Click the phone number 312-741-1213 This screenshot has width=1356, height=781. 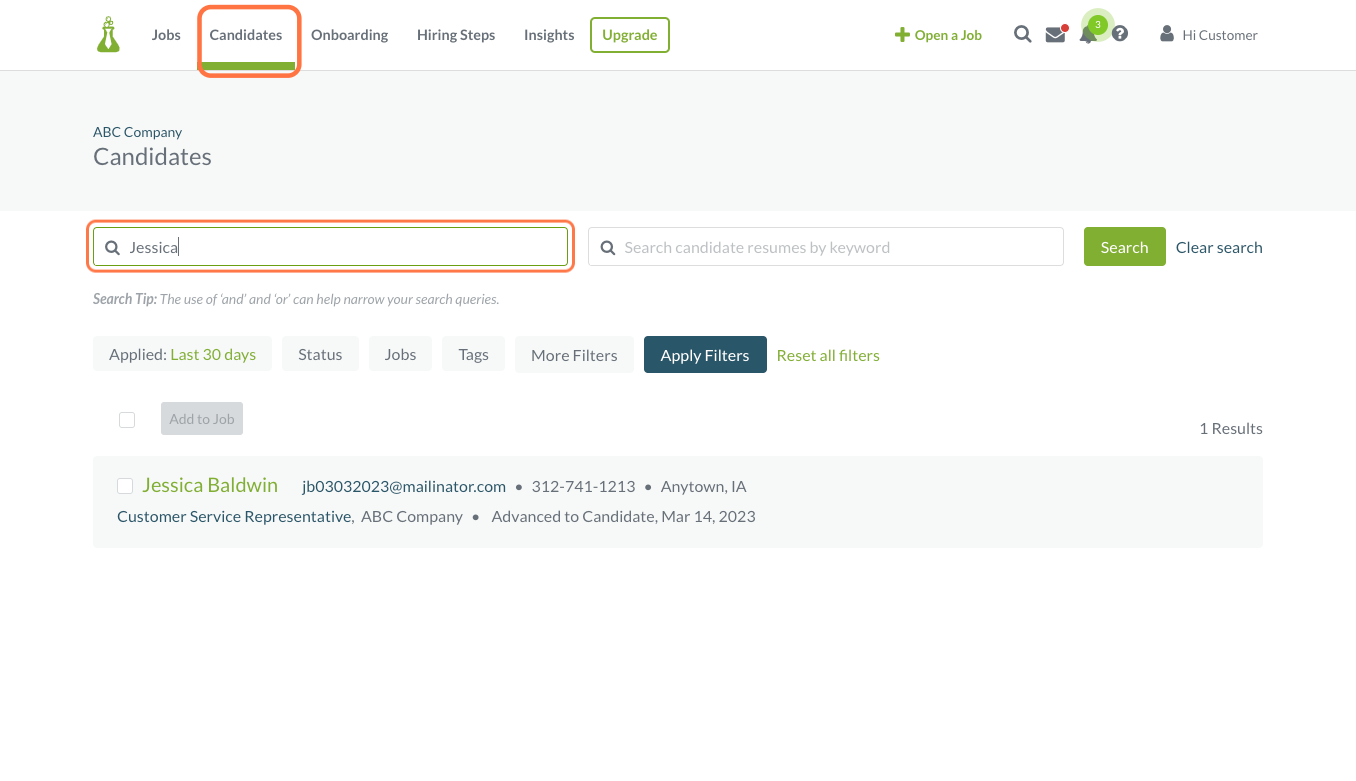[x=583, y=486]
